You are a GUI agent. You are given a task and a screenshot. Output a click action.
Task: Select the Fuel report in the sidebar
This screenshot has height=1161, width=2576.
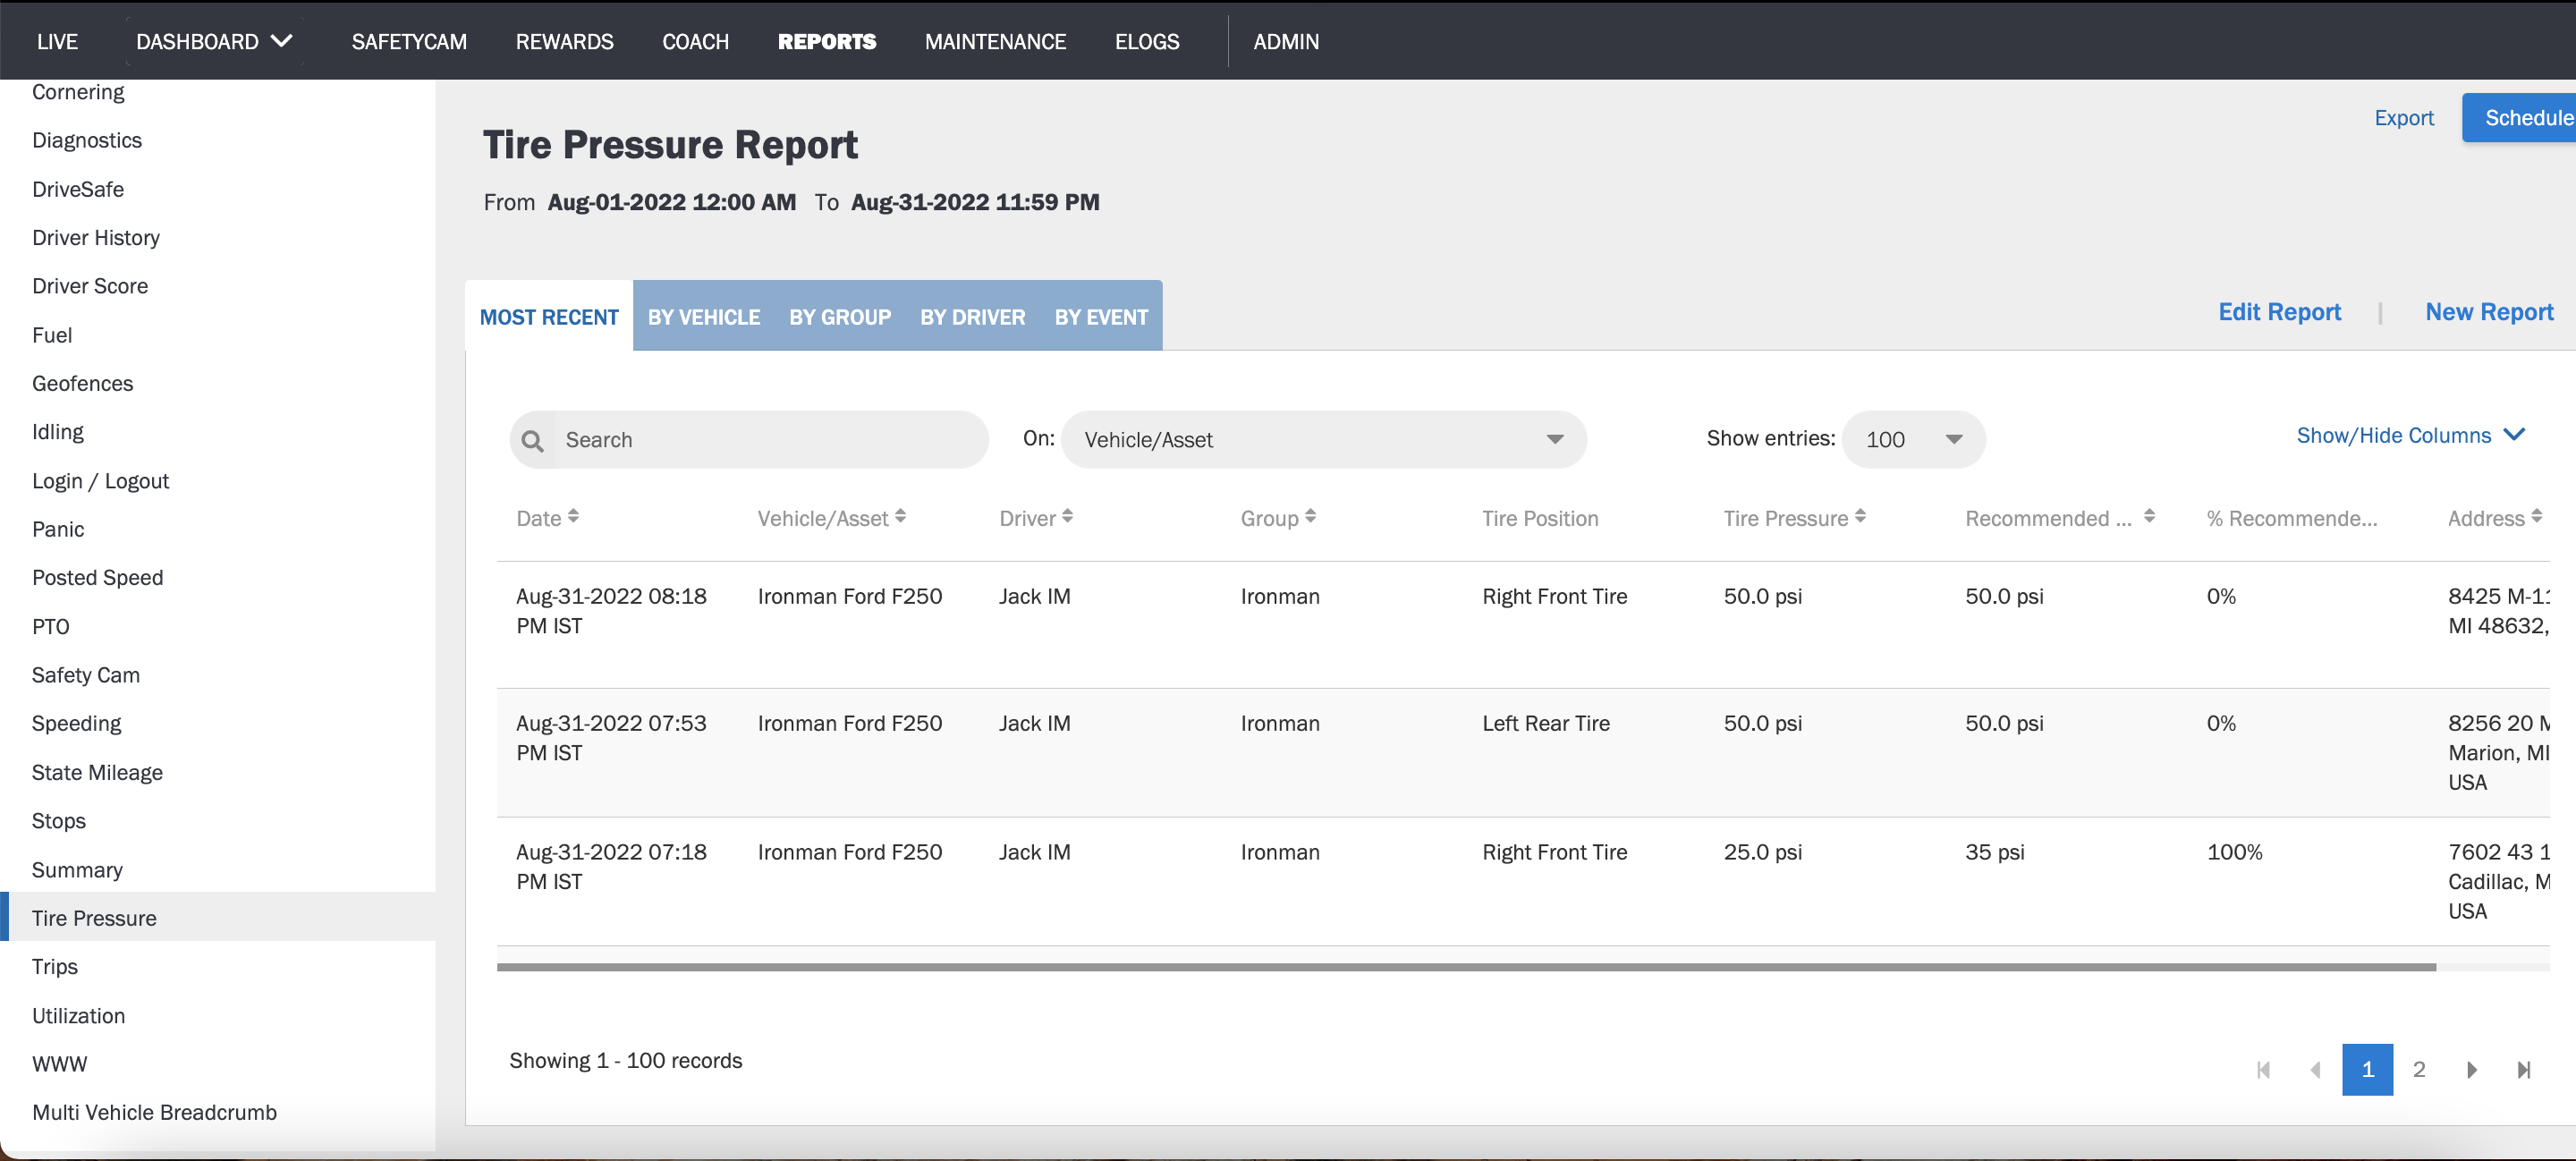(52, 334)
